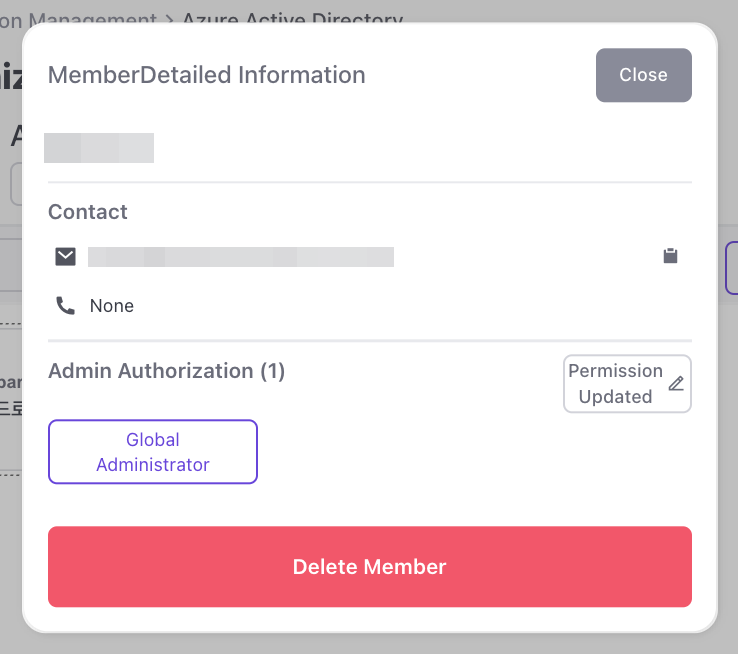Click the "Admin Authorization (1)" heading
The image size is (738, 654).
pos(167,371)
